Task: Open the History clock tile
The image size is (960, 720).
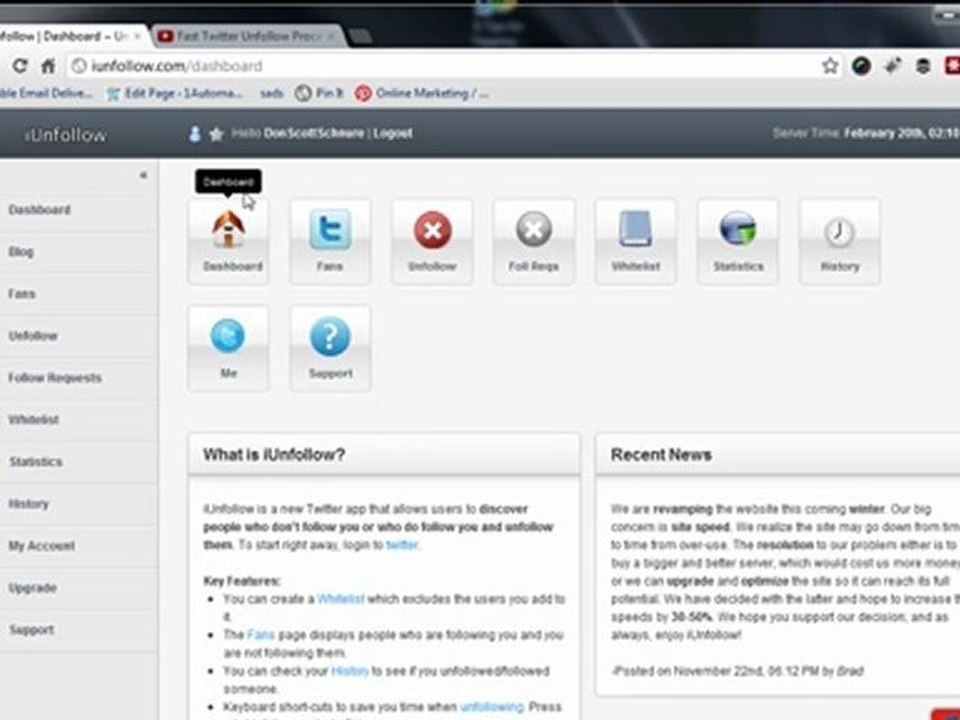Action: 839,241
